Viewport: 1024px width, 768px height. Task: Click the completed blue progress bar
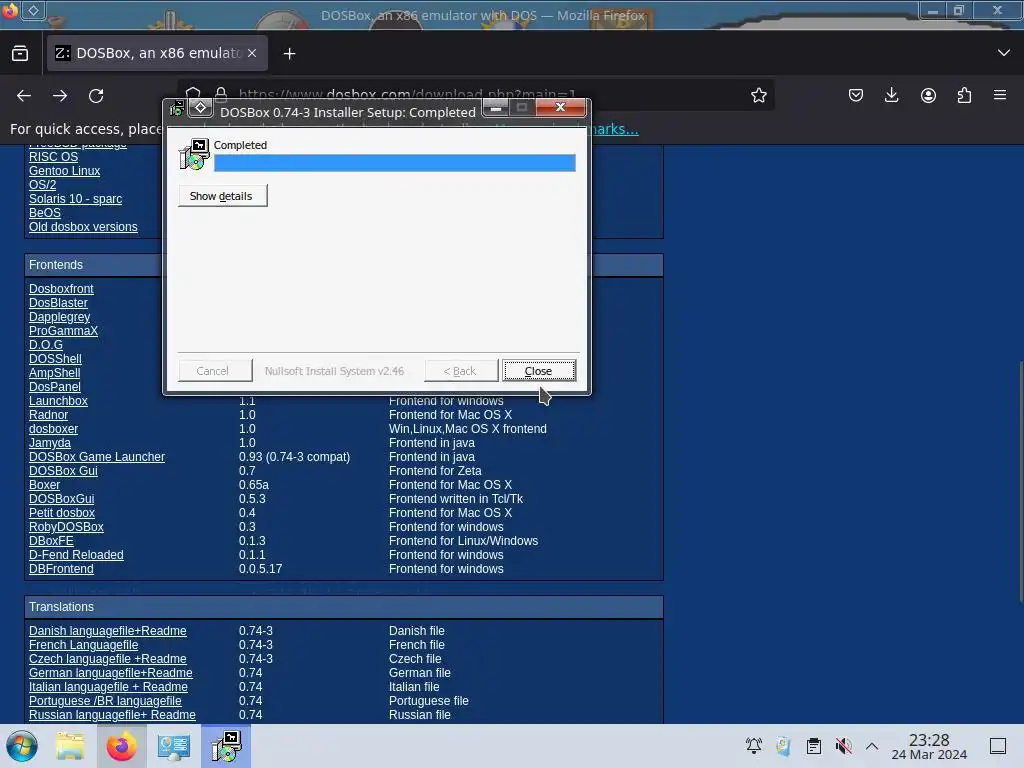(x=394, y=163)
